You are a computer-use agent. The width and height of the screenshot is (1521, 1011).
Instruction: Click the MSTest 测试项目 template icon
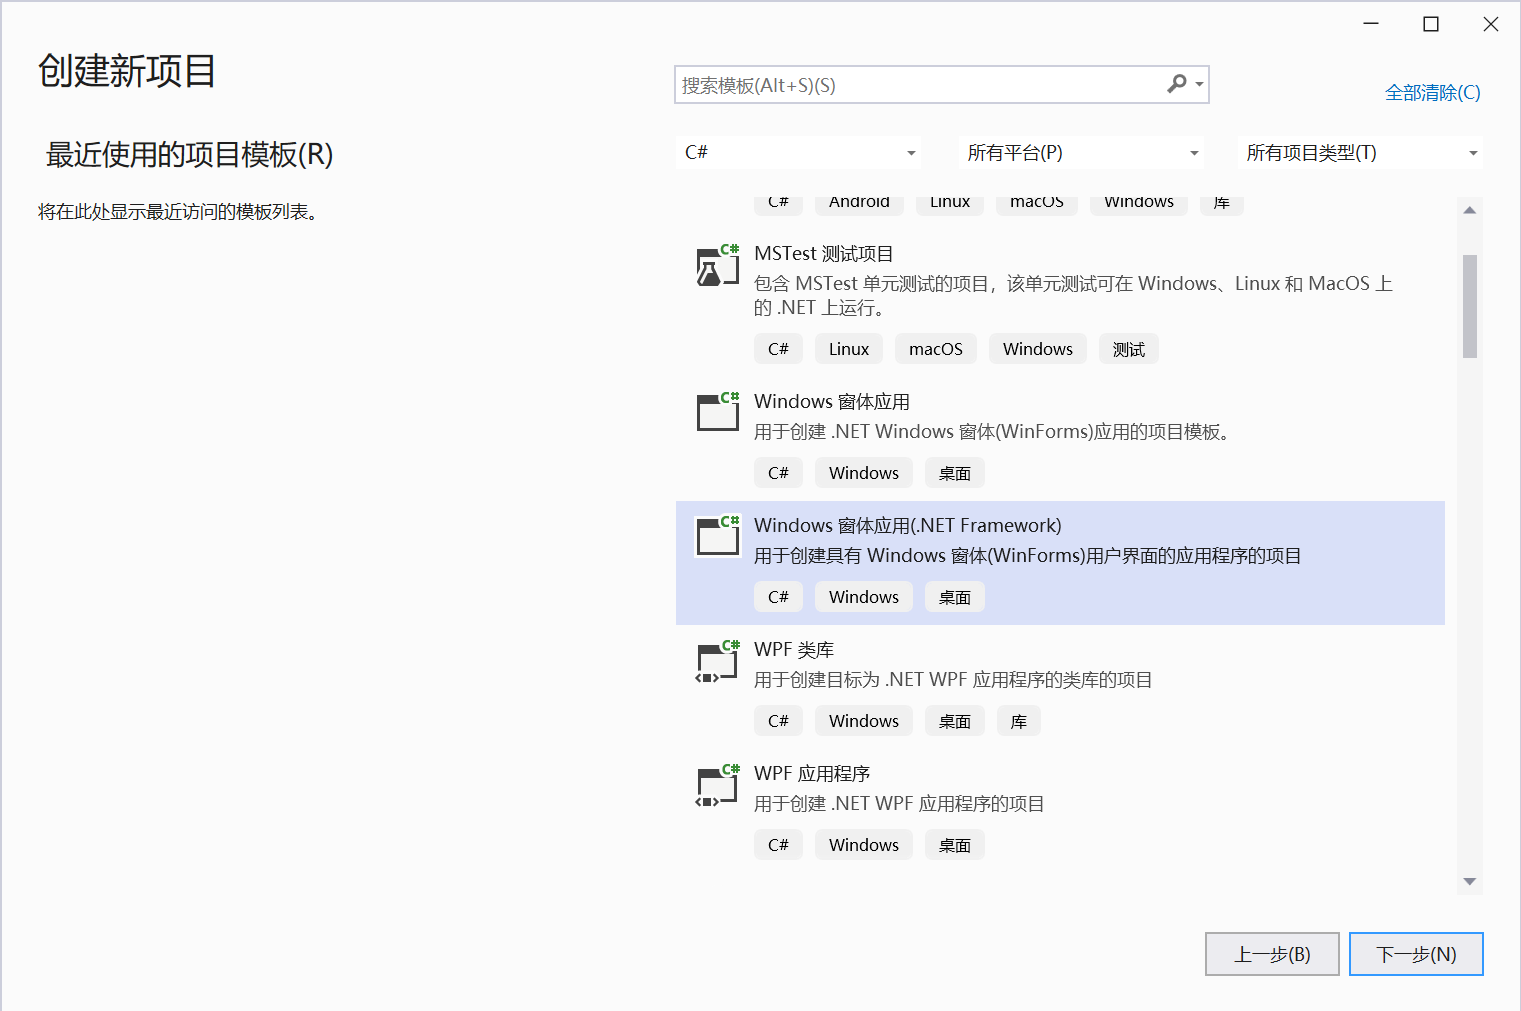pos(718,265)
